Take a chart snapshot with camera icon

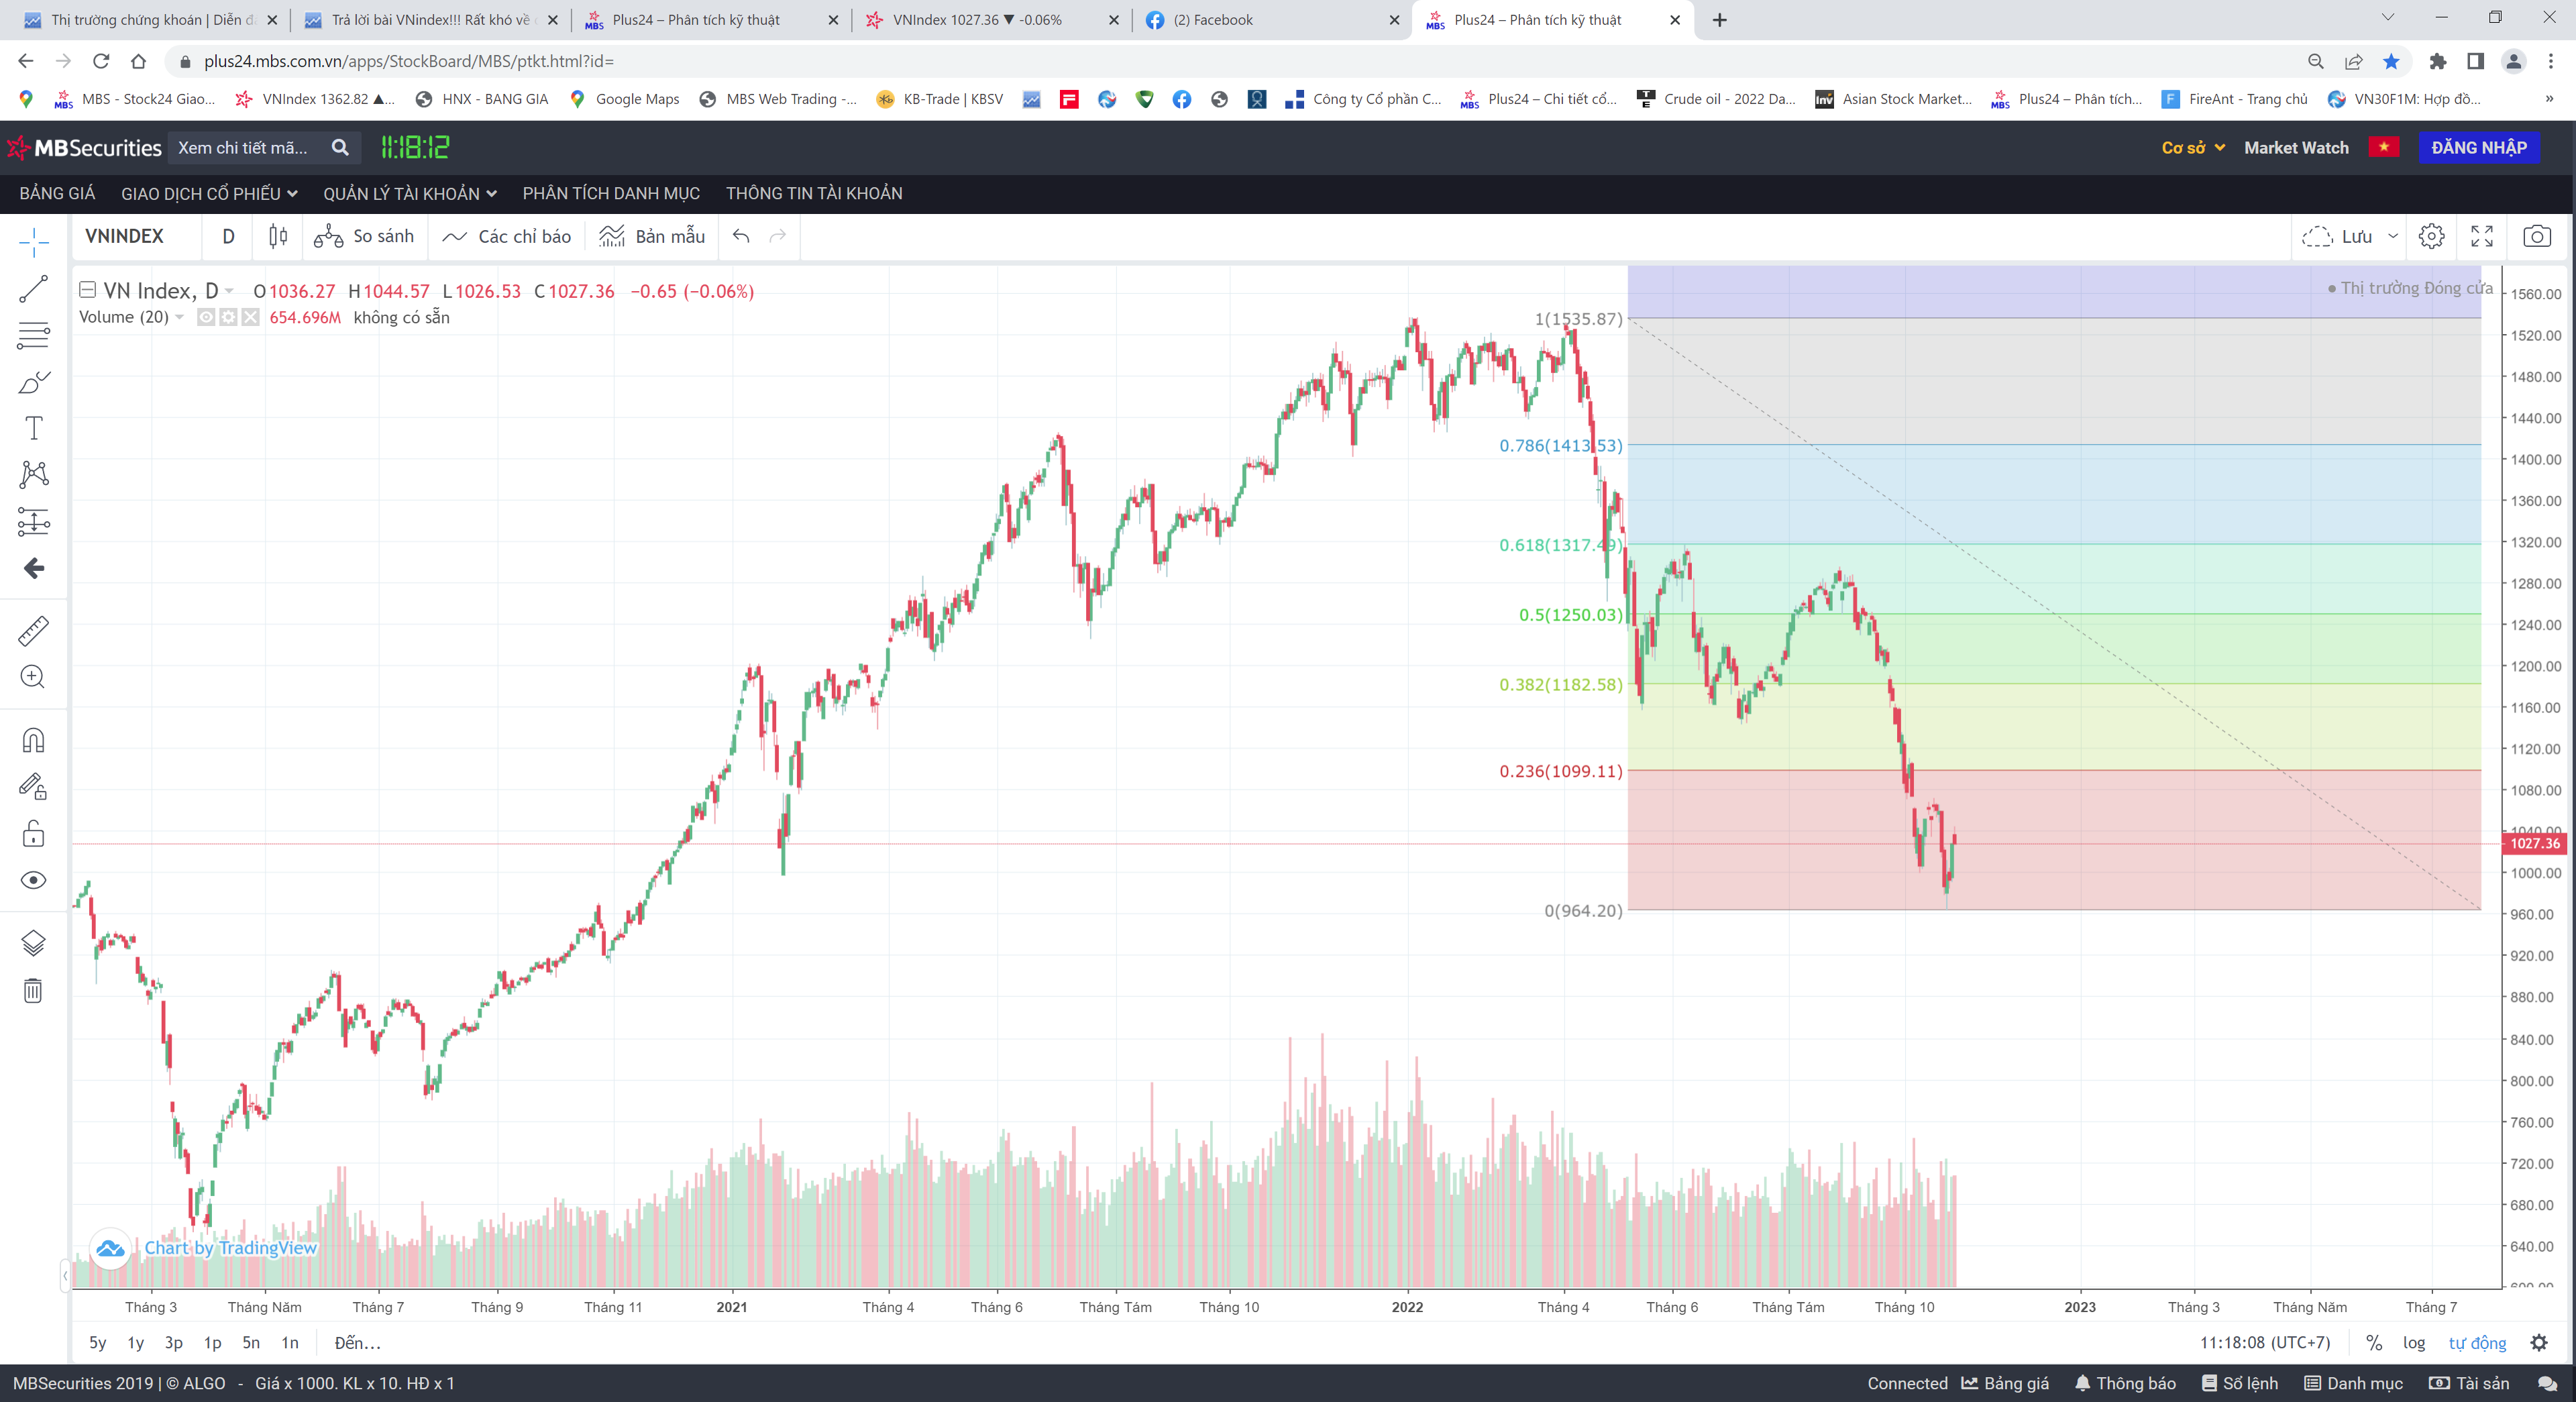pyautogui.click(x=2536, y=236)
